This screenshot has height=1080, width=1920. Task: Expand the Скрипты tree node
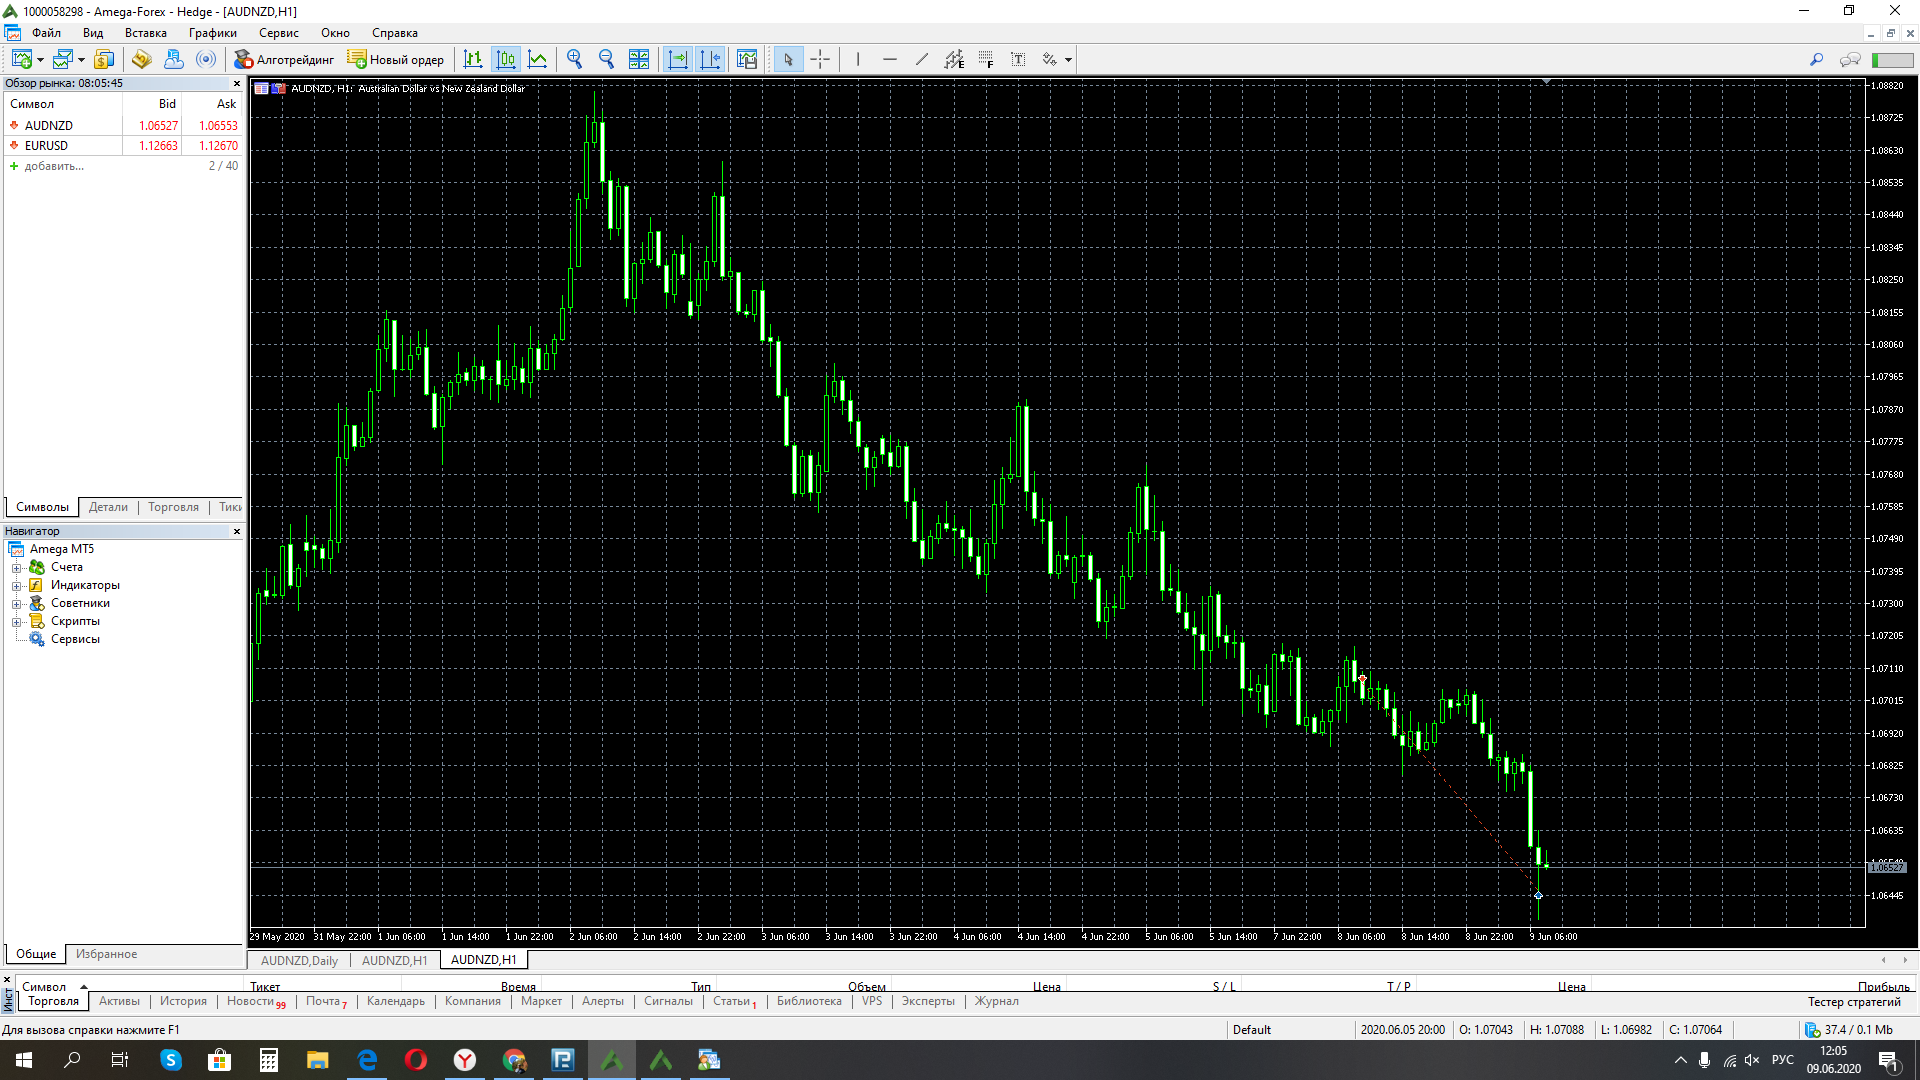16,622
